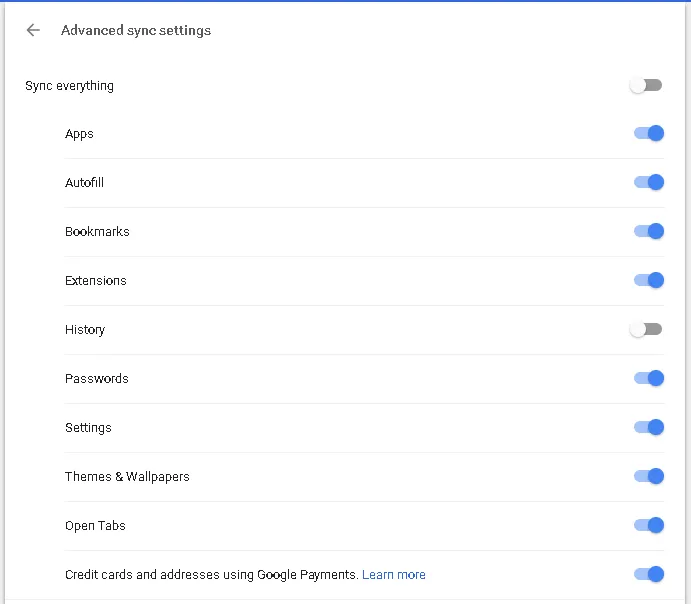Enable the History sync toggle

pos(646,329)
